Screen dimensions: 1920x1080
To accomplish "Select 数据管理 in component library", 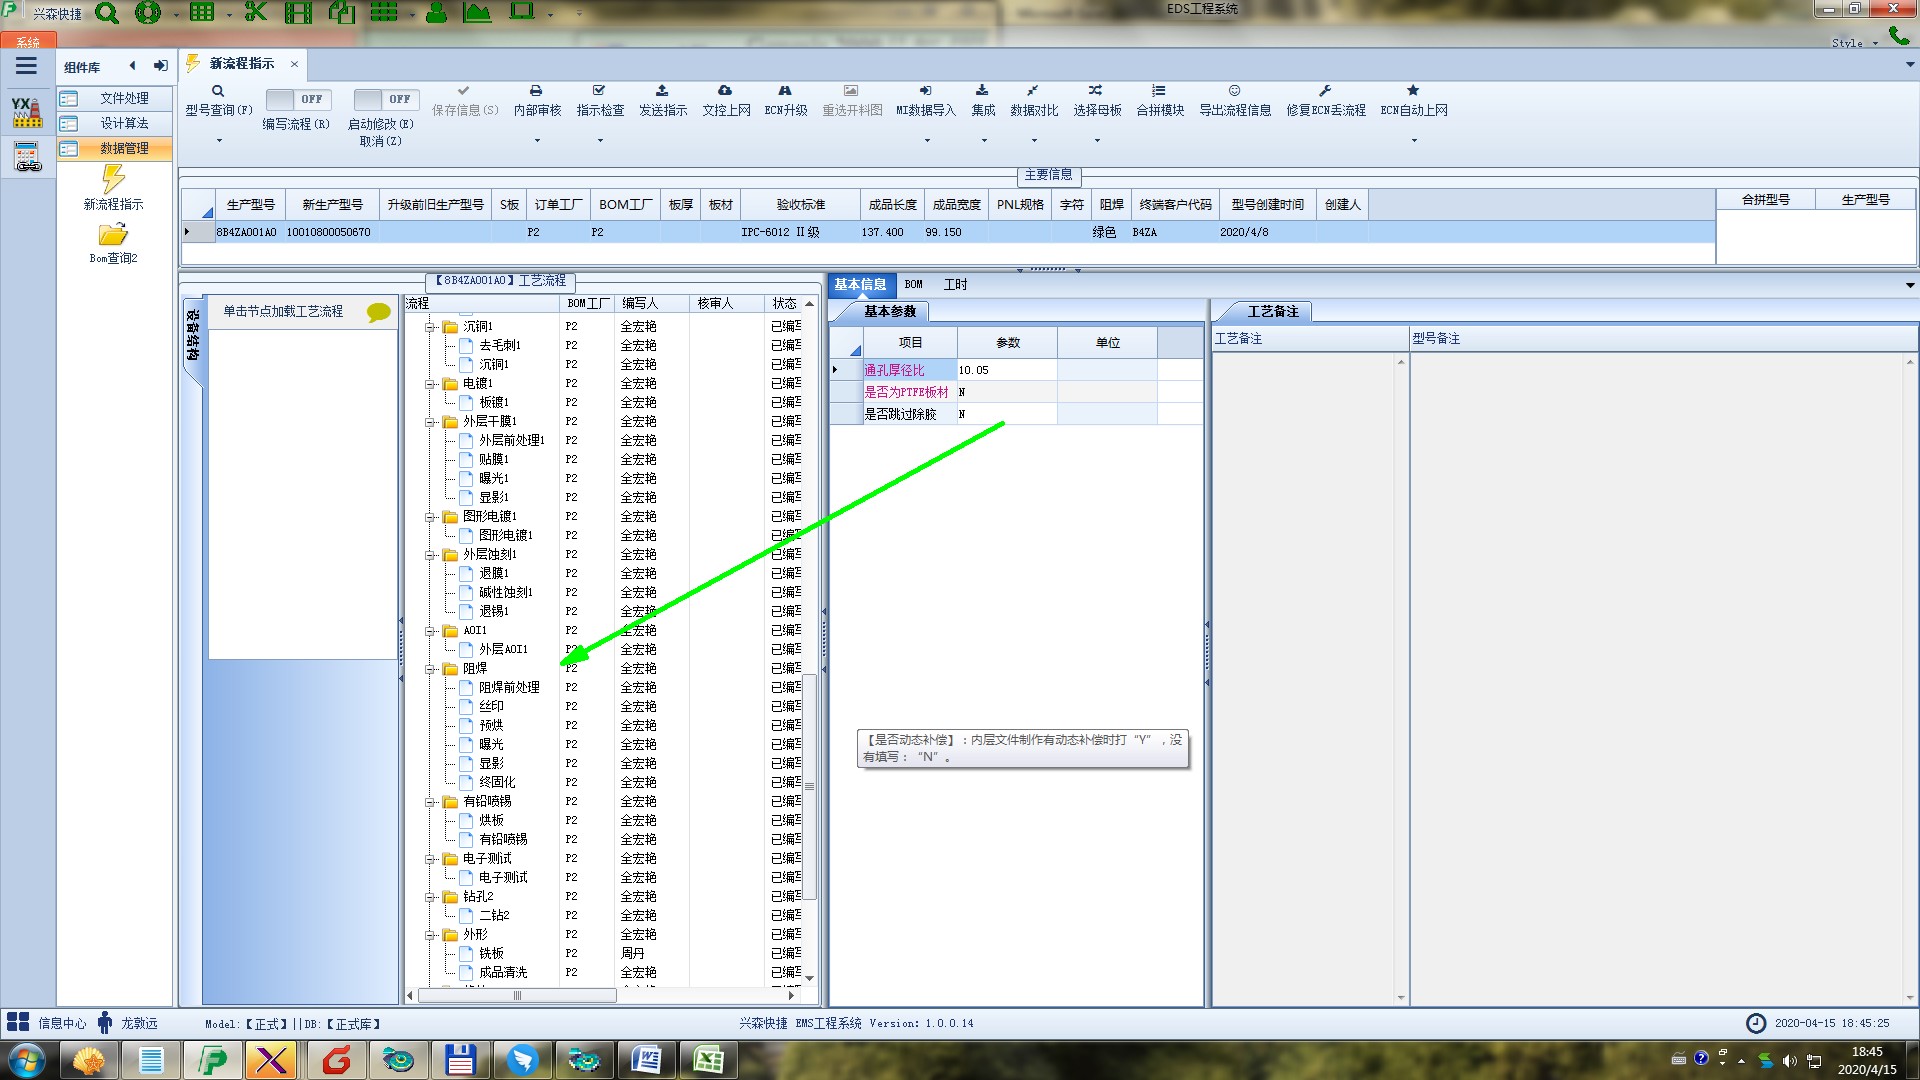I will pos(124,148).
